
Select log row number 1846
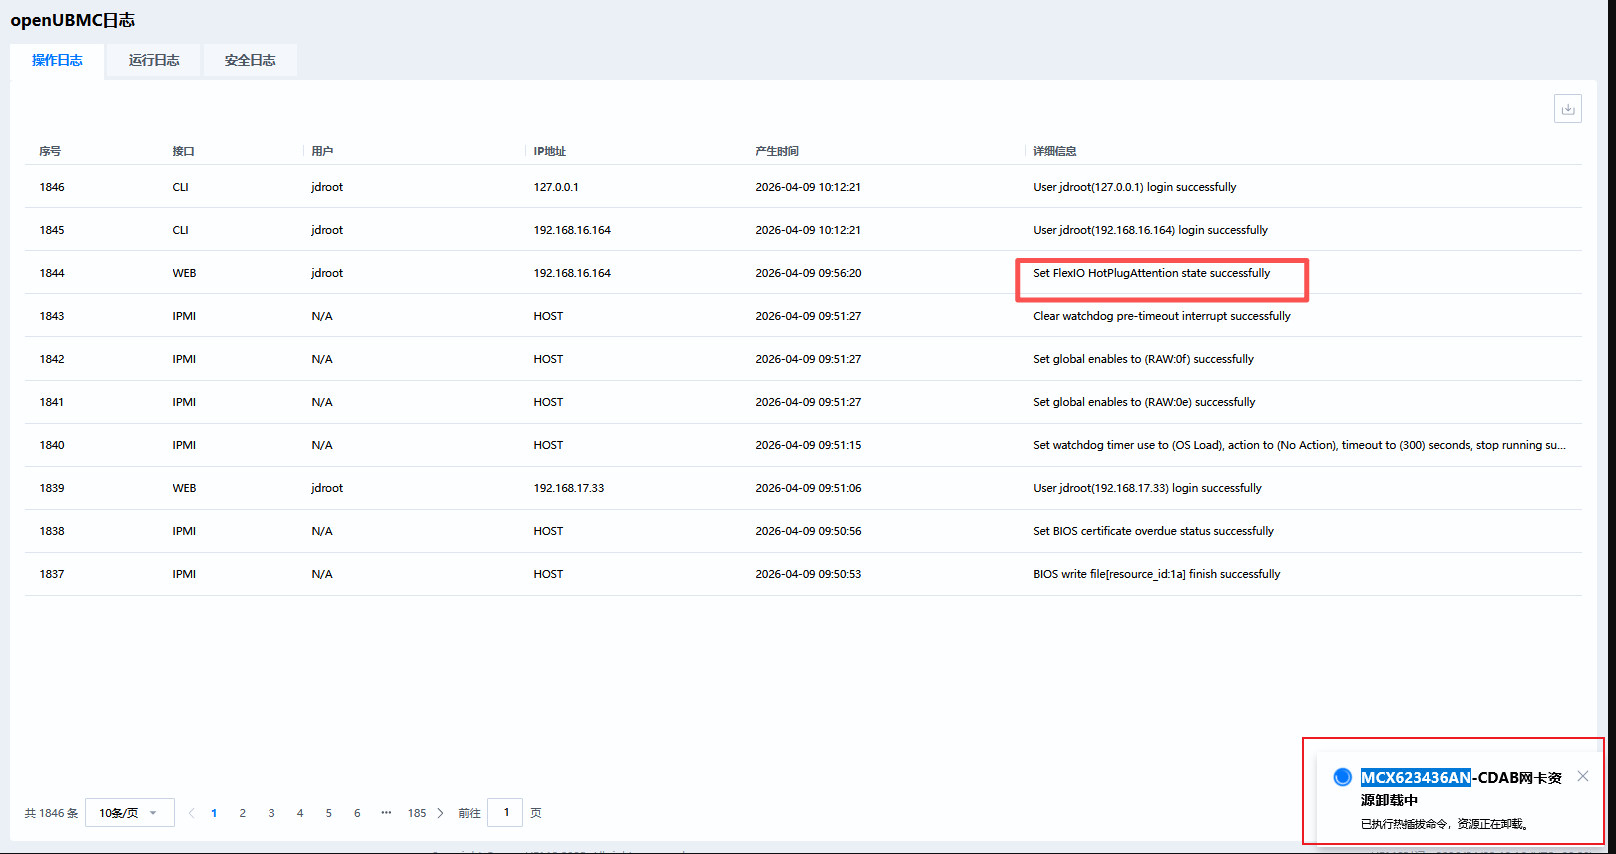(803, 187)
